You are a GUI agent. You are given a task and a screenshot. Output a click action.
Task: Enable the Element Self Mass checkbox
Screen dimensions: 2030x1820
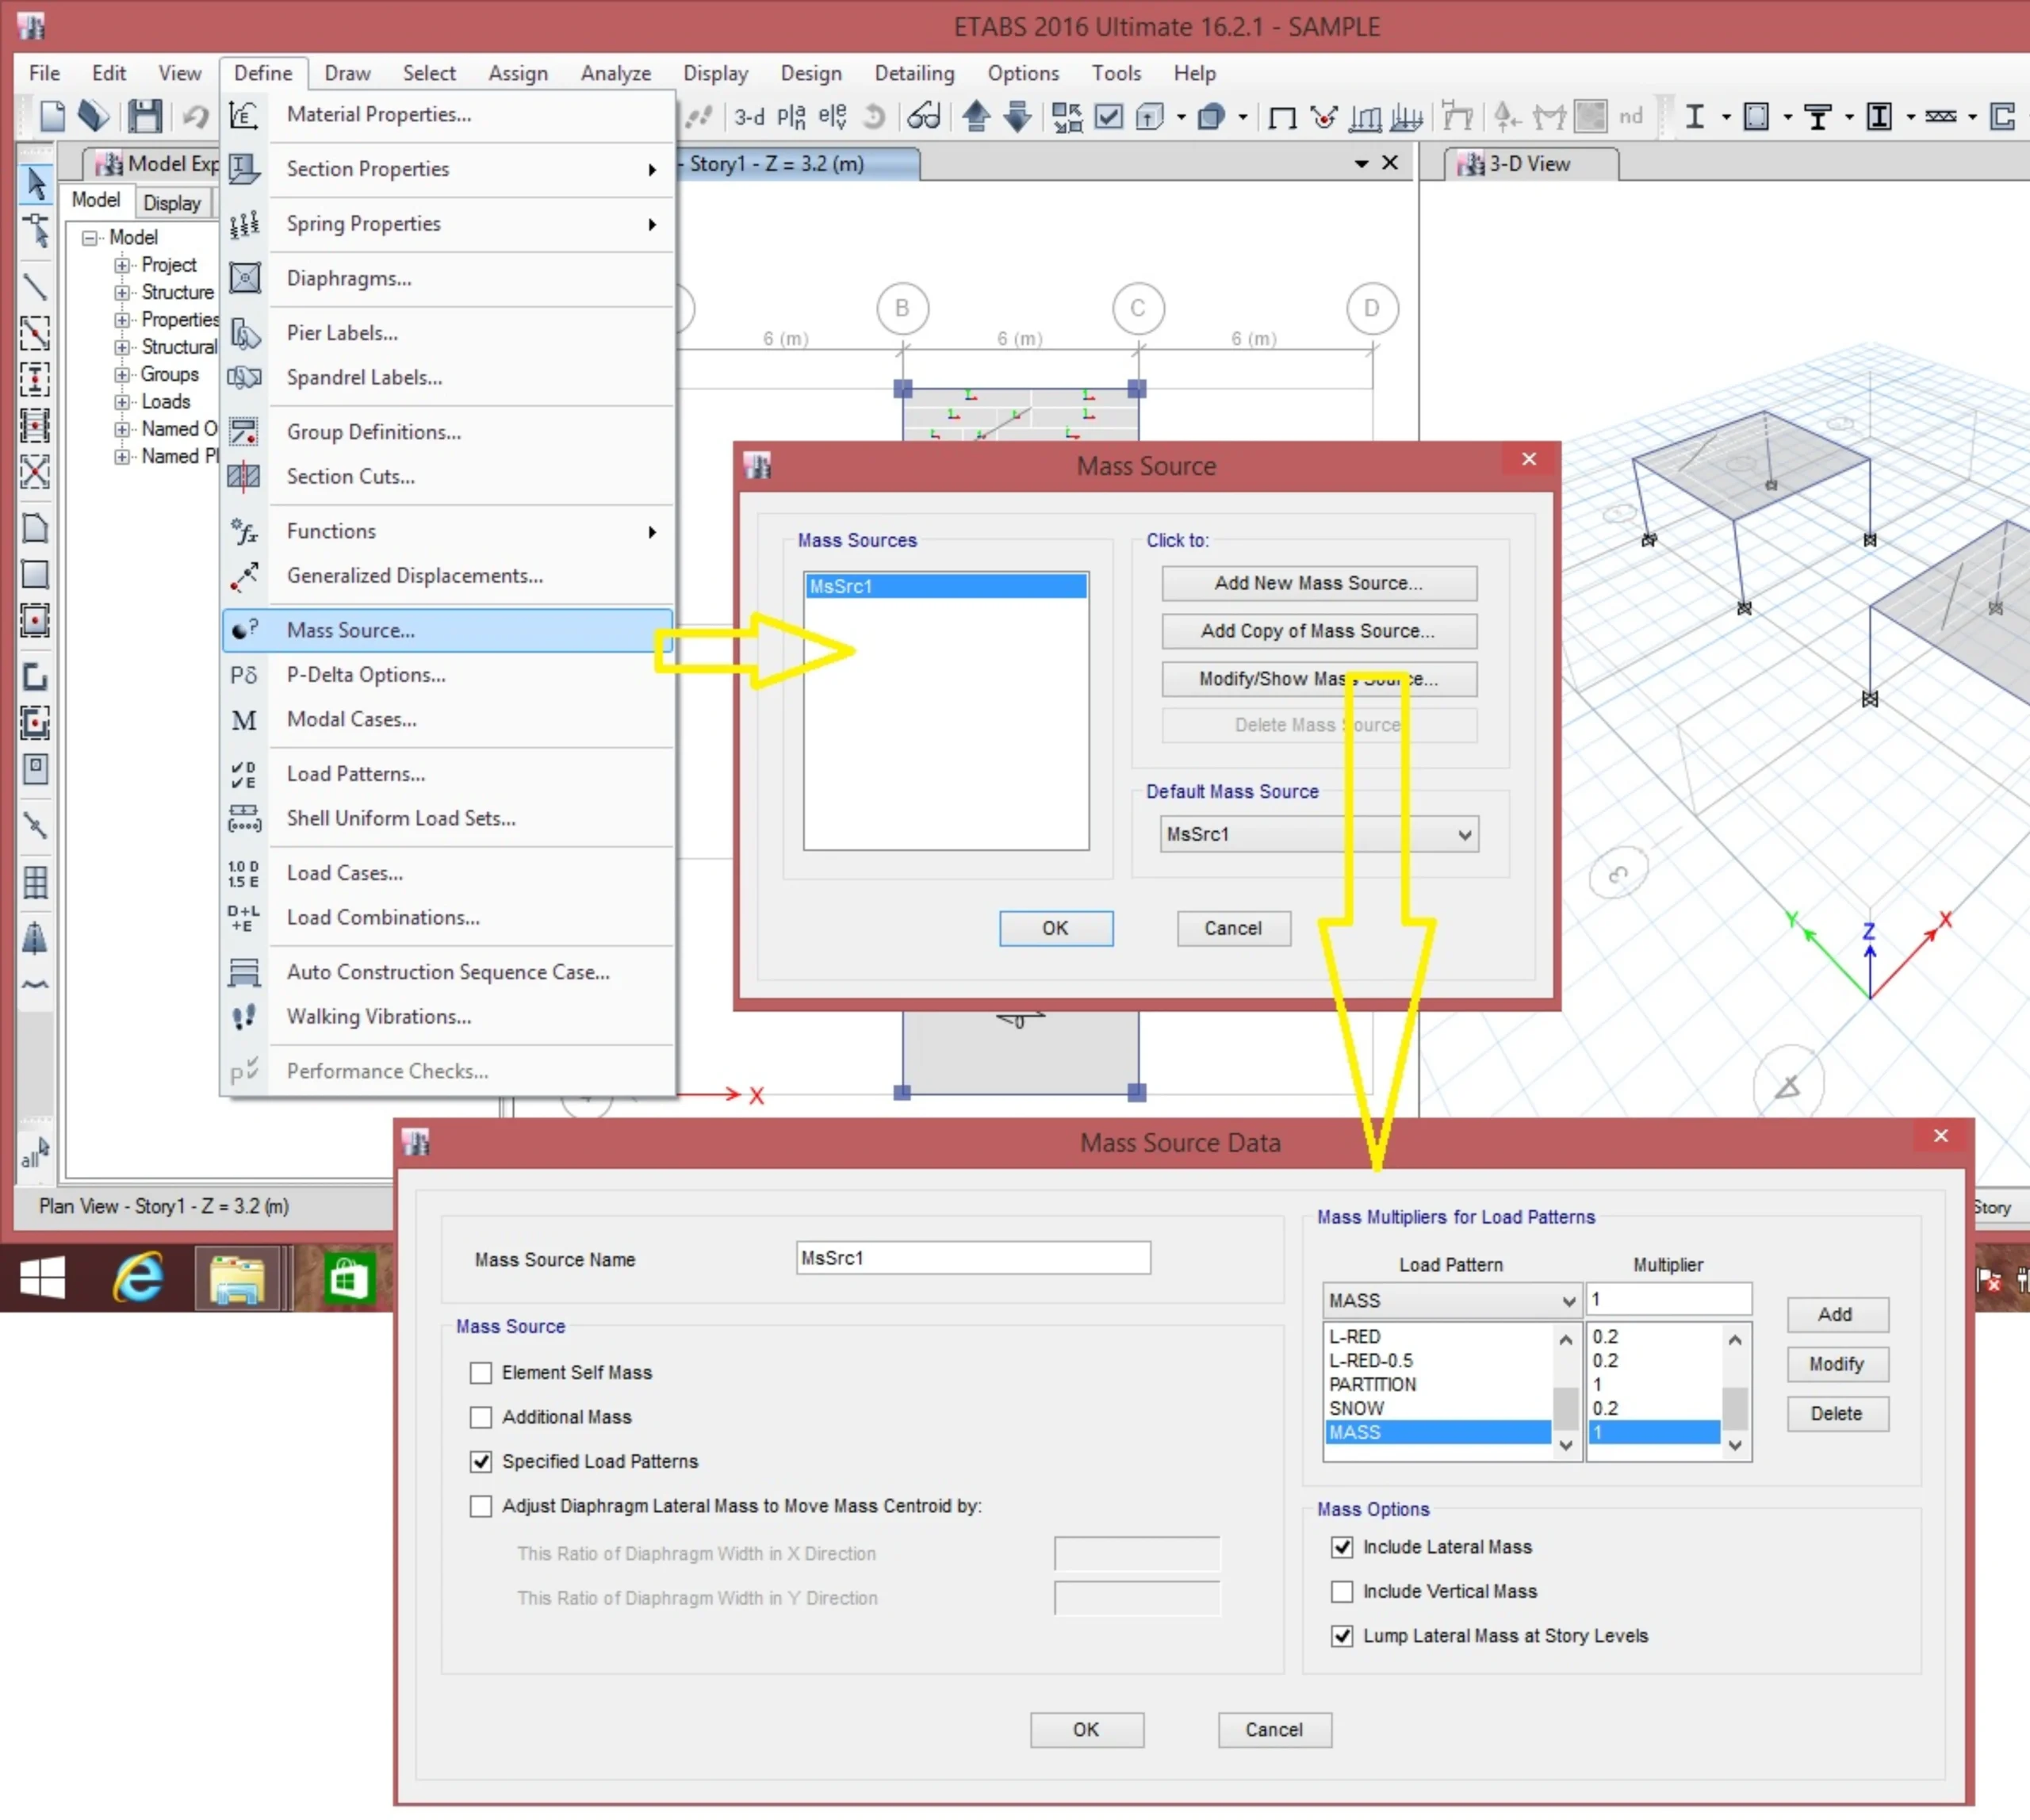tap(481, 1373)
